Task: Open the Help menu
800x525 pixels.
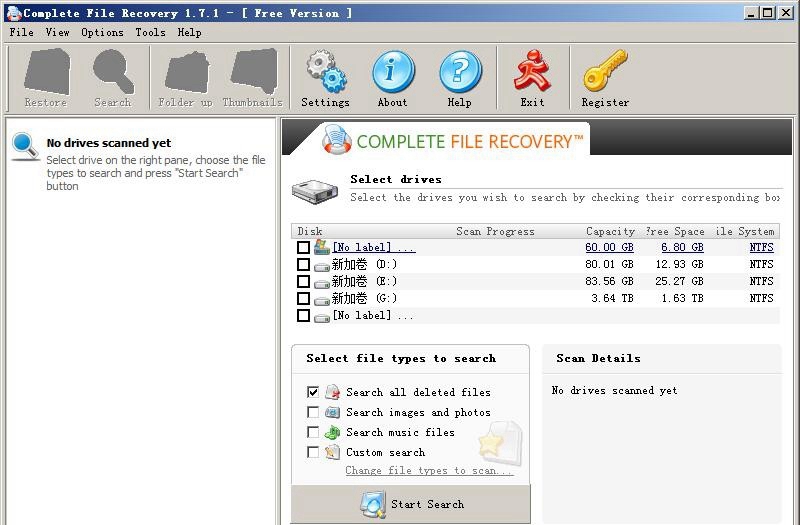Action: tap(189, 32)
